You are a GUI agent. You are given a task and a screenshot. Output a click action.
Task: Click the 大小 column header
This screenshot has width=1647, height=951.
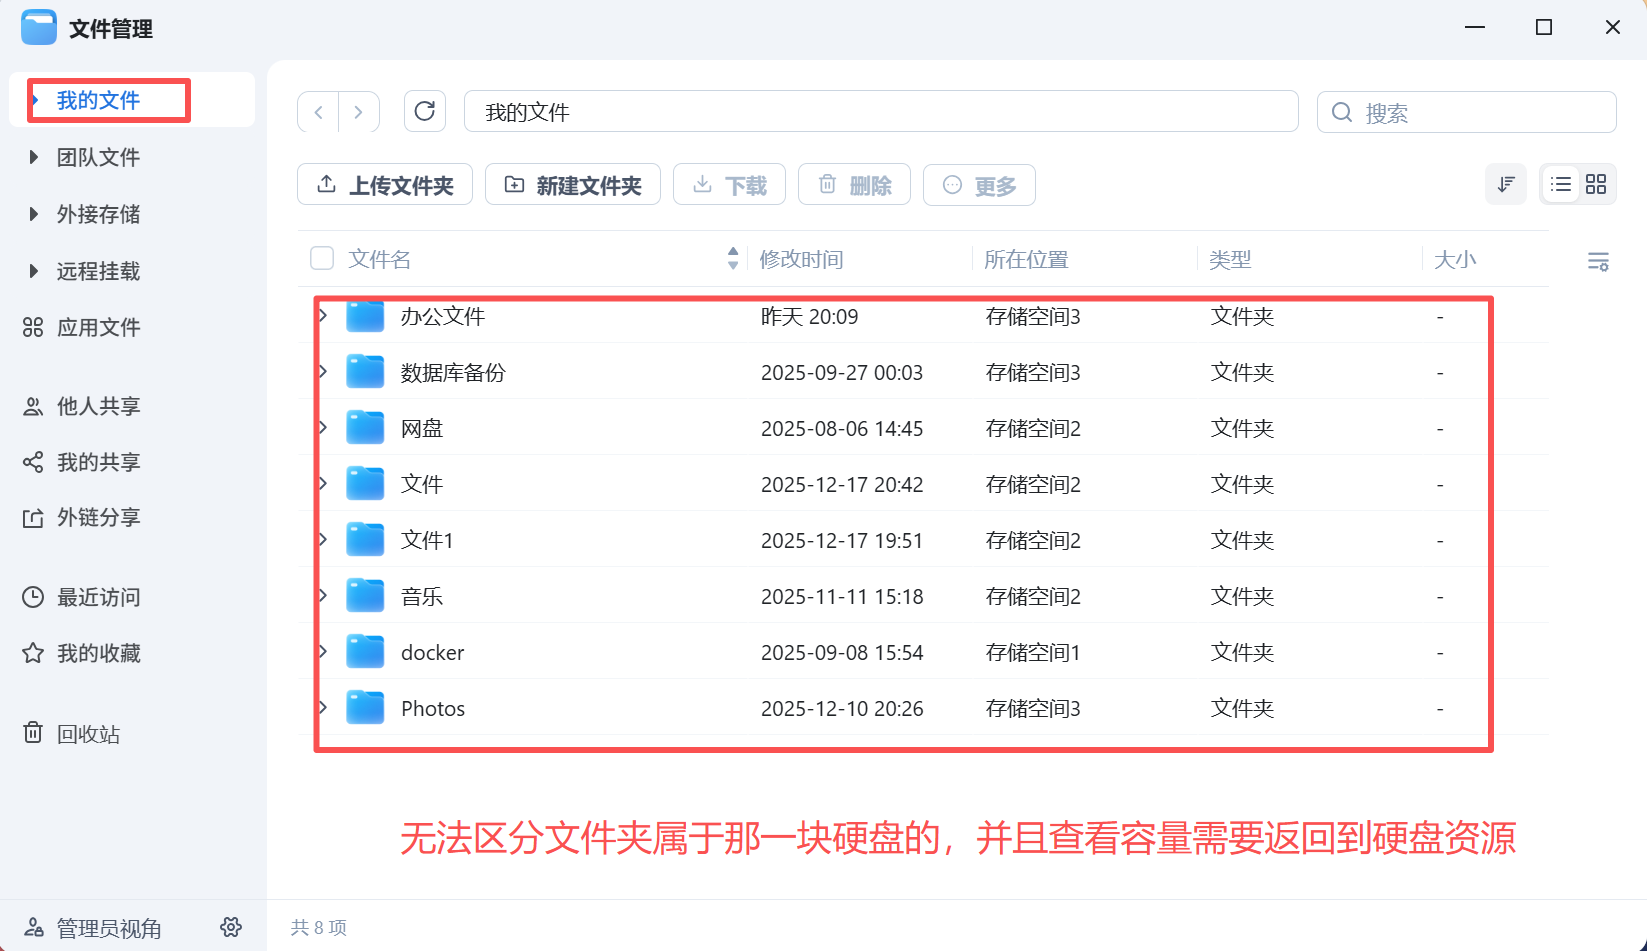[x=1455, y=259]
